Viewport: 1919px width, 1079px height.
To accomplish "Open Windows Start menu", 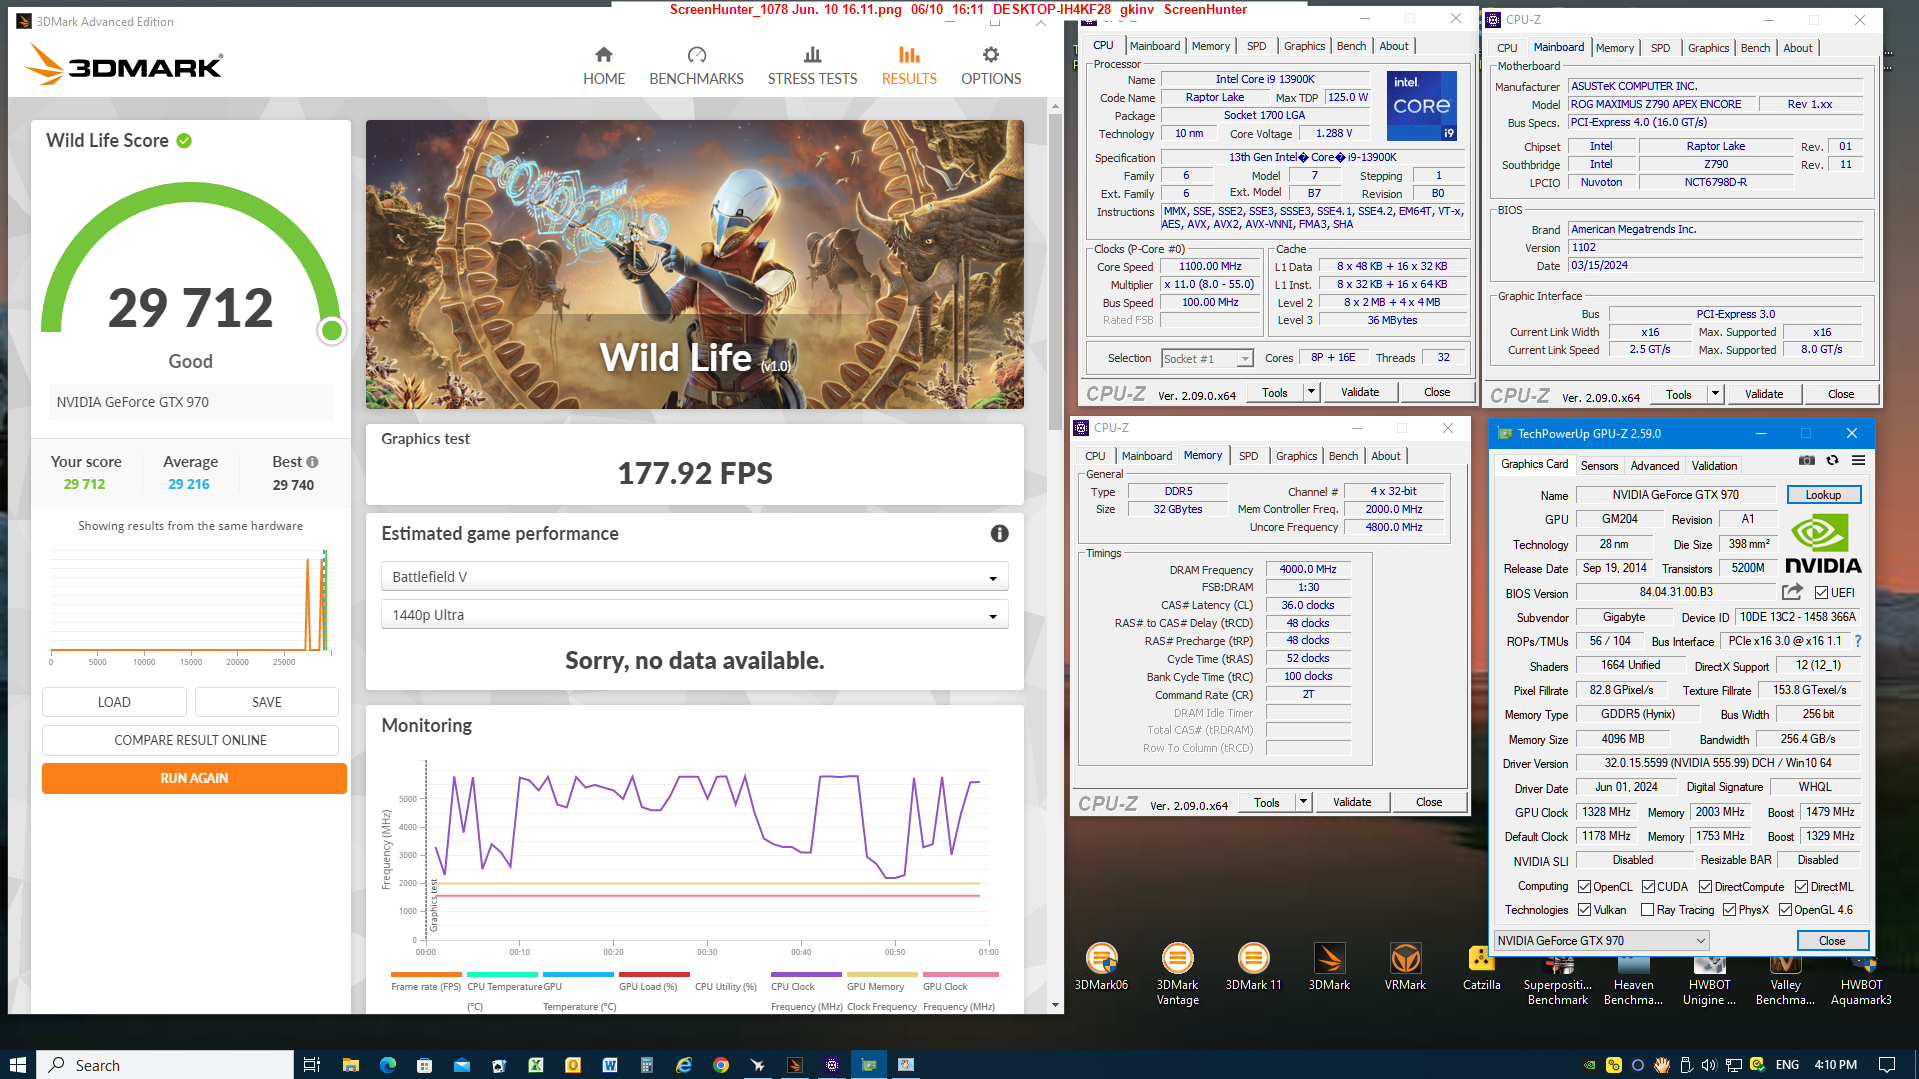I will 17,1065.
